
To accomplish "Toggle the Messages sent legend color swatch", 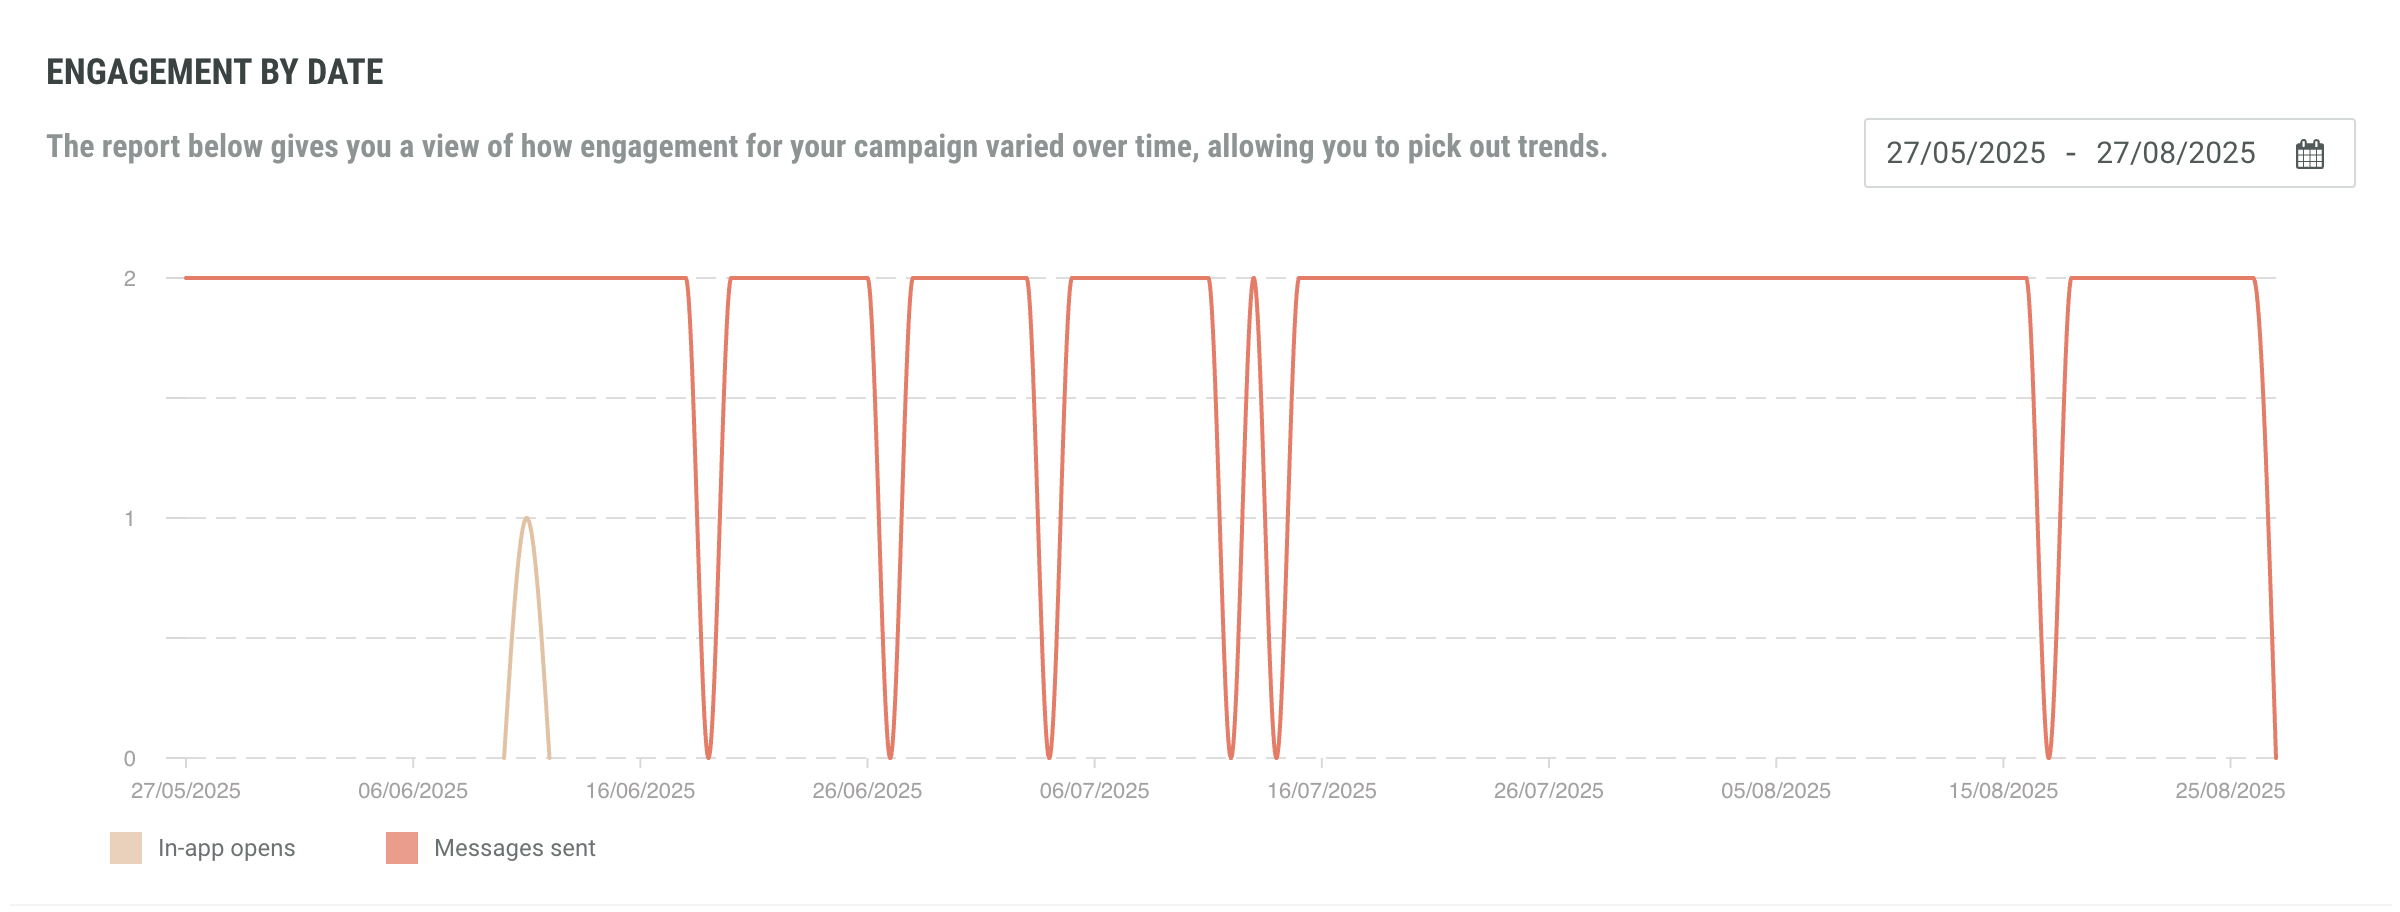I will [x=402, y=848].
